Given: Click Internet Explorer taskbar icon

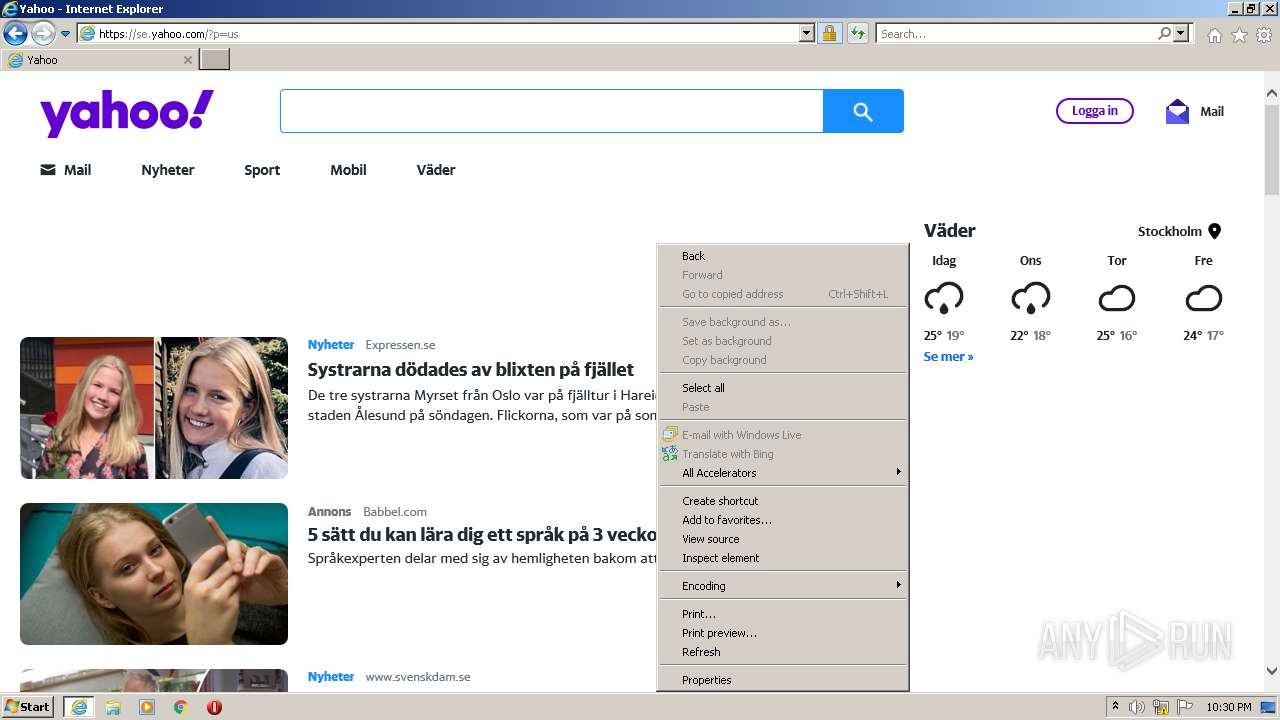Looking at the screenshot, I should [x=78, y=707].
